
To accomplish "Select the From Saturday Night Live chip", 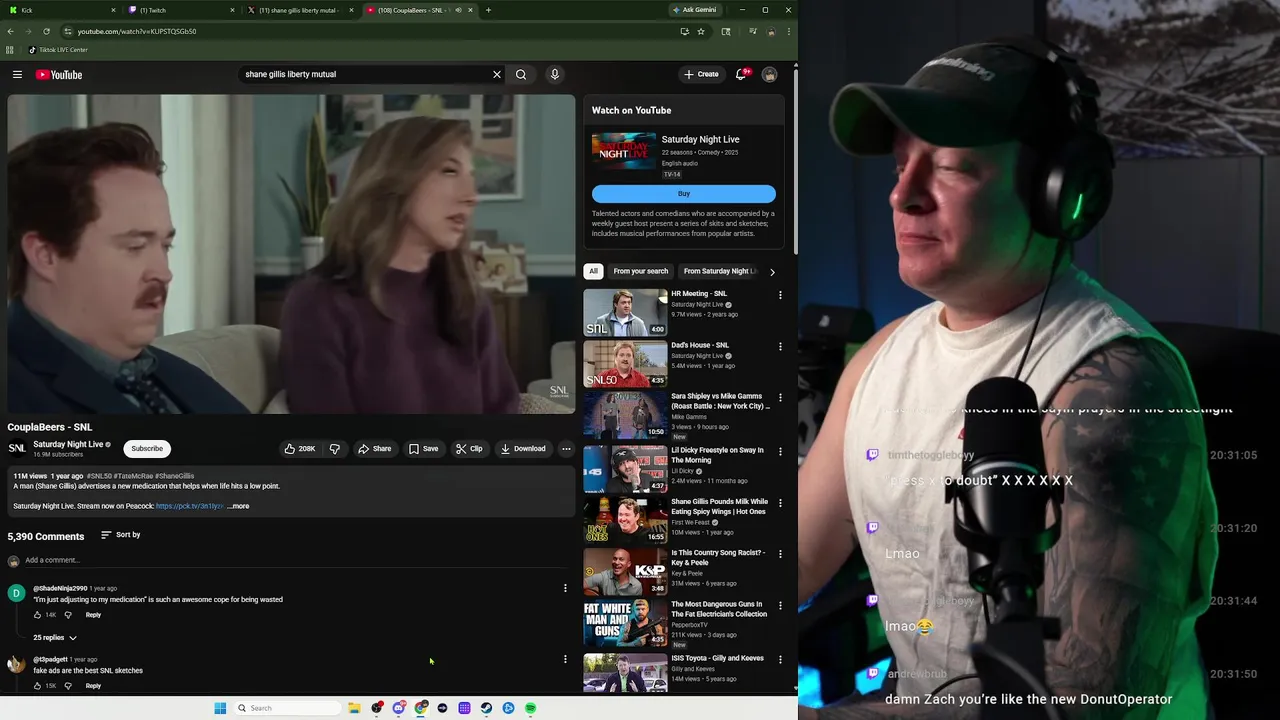I will [x=719, y=271].
